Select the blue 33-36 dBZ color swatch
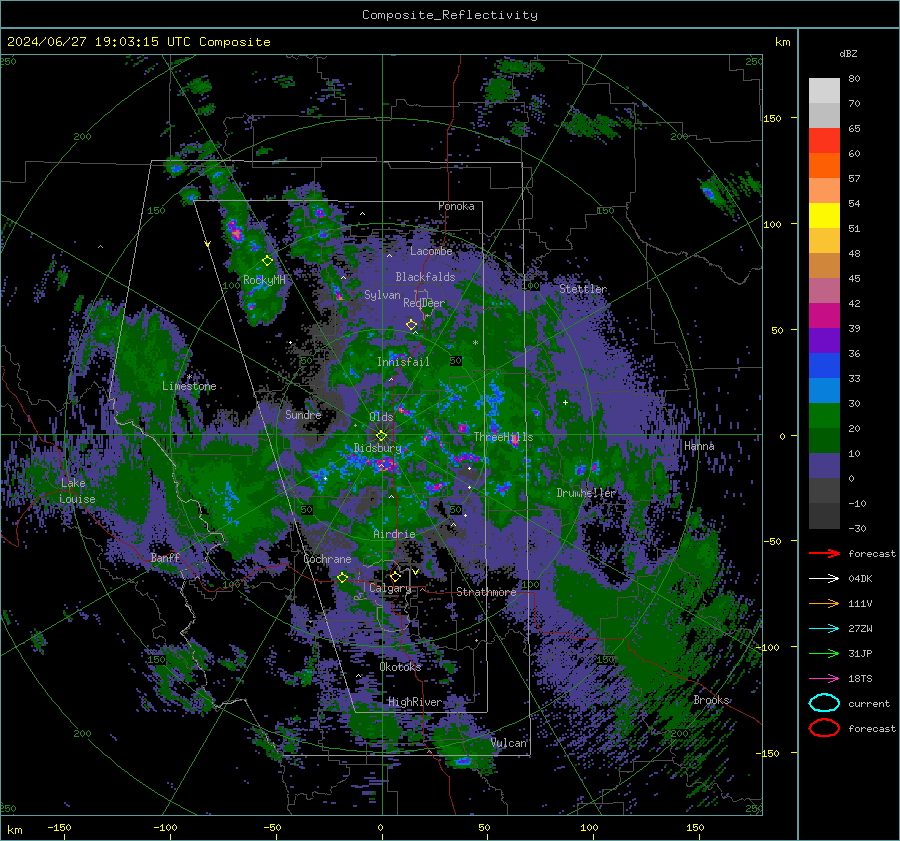 (824, 365)
